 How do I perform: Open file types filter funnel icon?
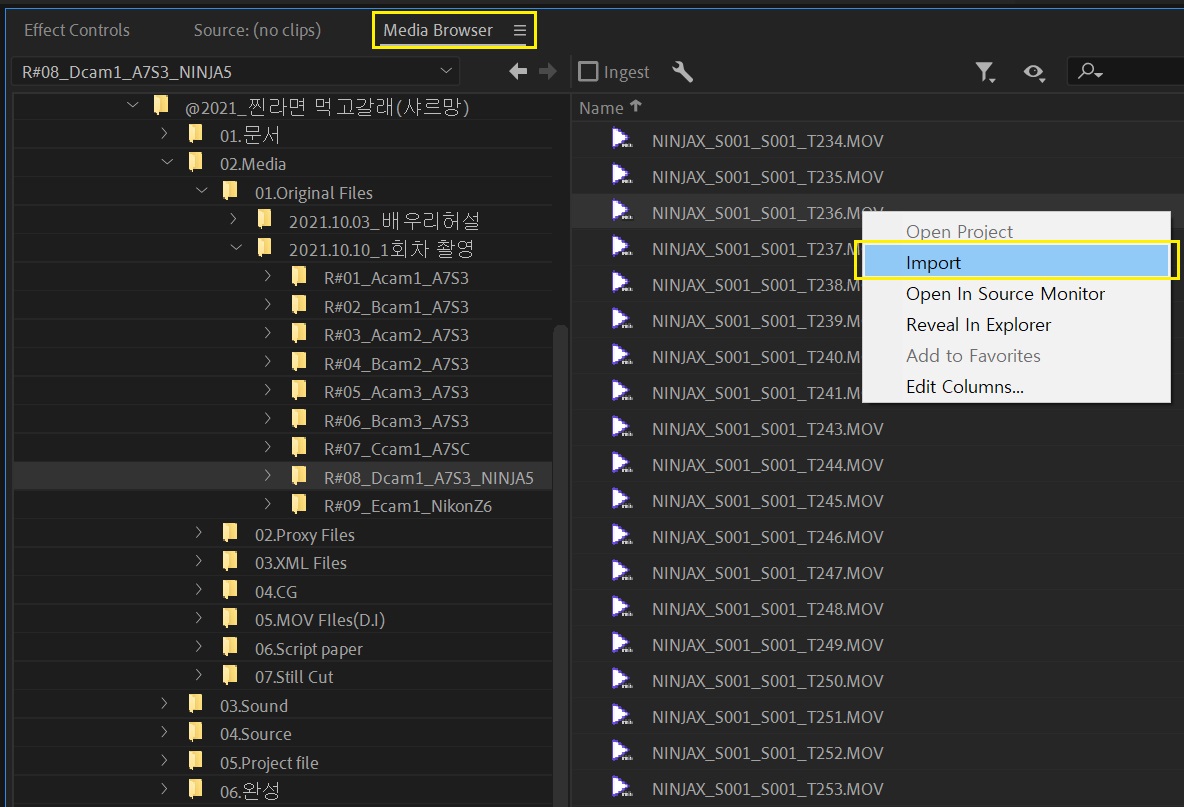point(985,72)
